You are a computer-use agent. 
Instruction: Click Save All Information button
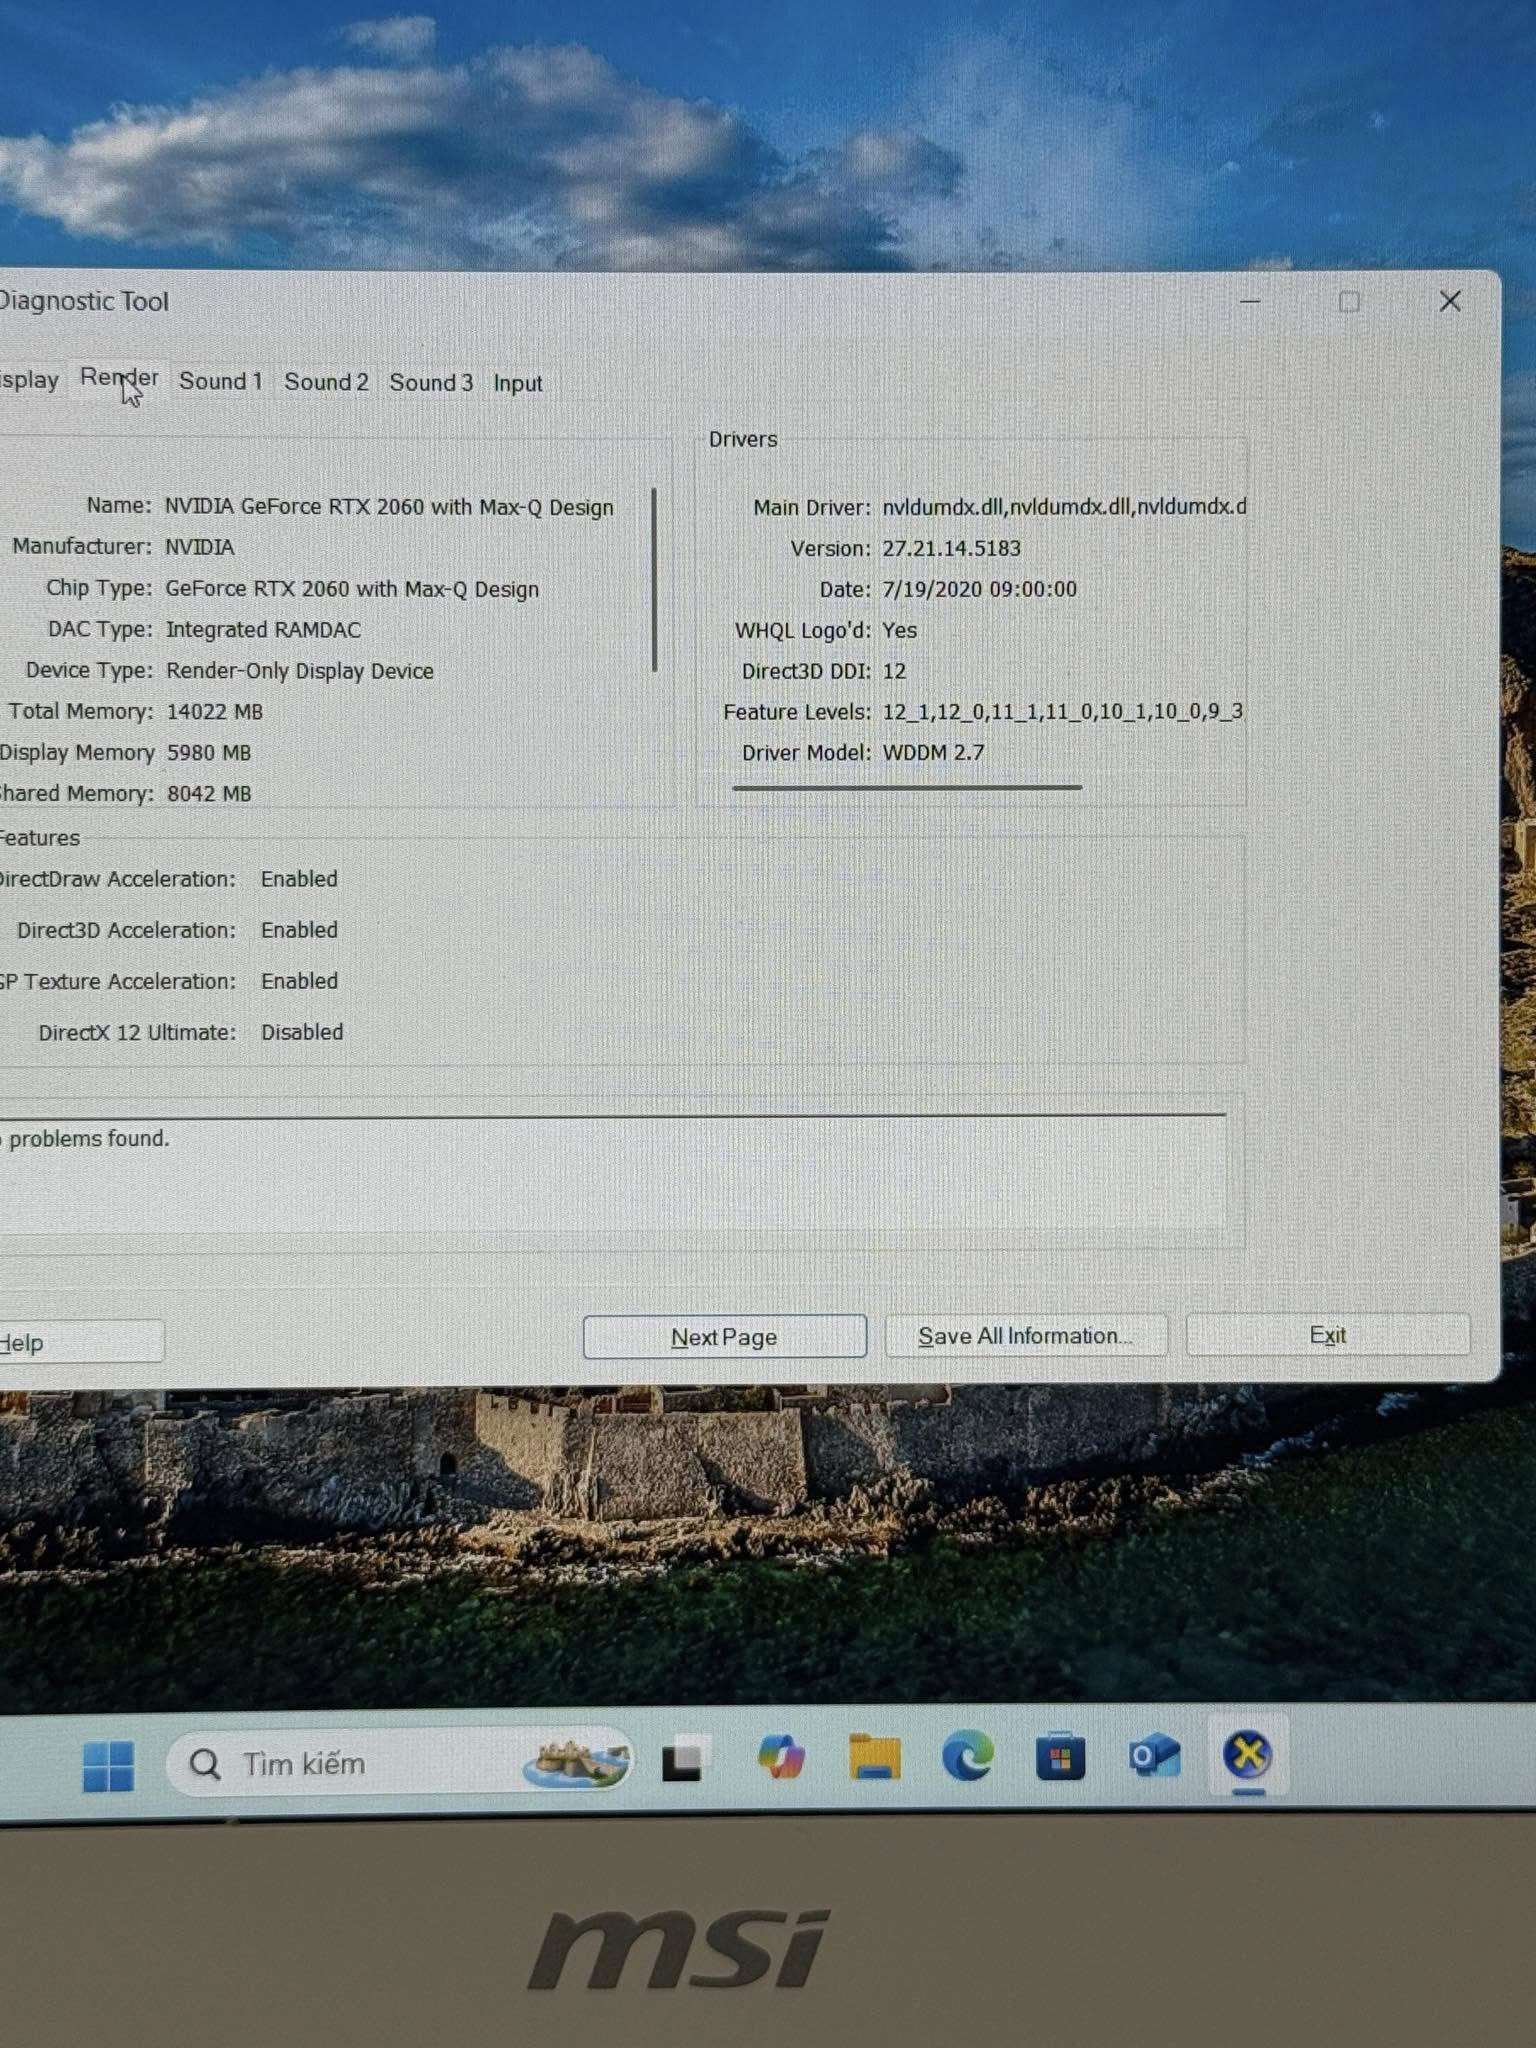point(1025,1336)
